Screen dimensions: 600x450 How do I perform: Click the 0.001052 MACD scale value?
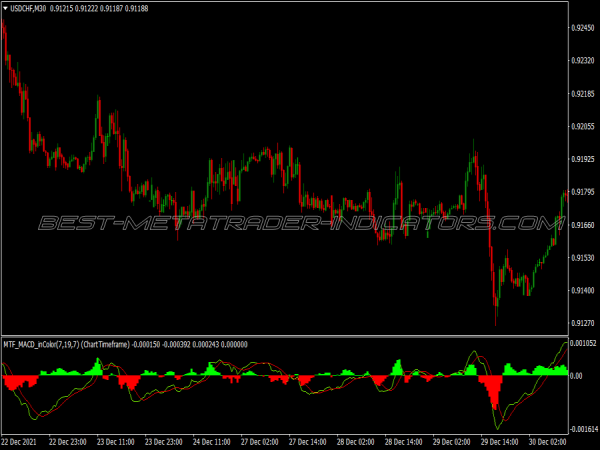coord(583,343)
